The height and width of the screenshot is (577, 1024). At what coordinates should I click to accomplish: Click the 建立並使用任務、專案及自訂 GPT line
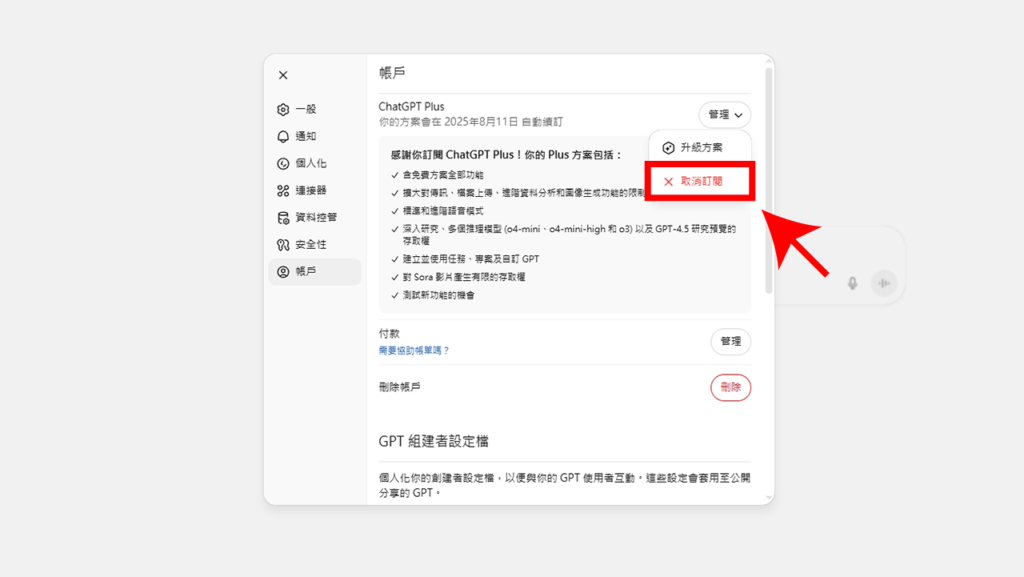point(471,259)
